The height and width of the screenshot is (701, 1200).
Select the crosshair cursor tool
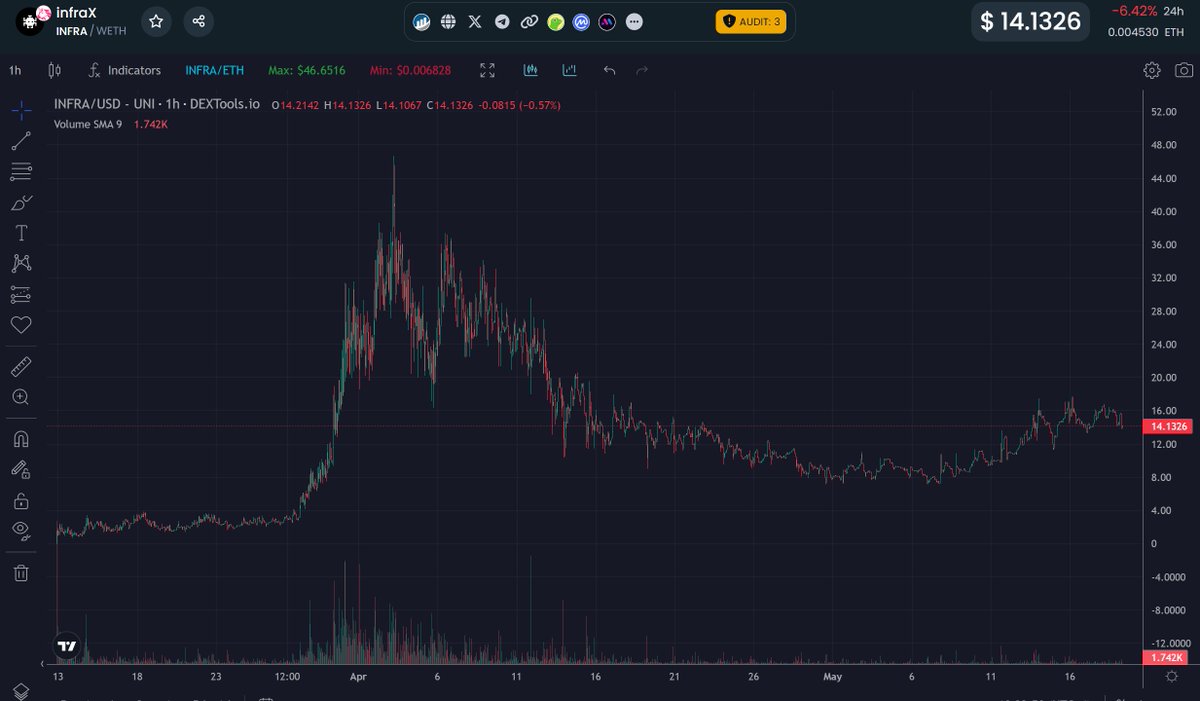21,109
